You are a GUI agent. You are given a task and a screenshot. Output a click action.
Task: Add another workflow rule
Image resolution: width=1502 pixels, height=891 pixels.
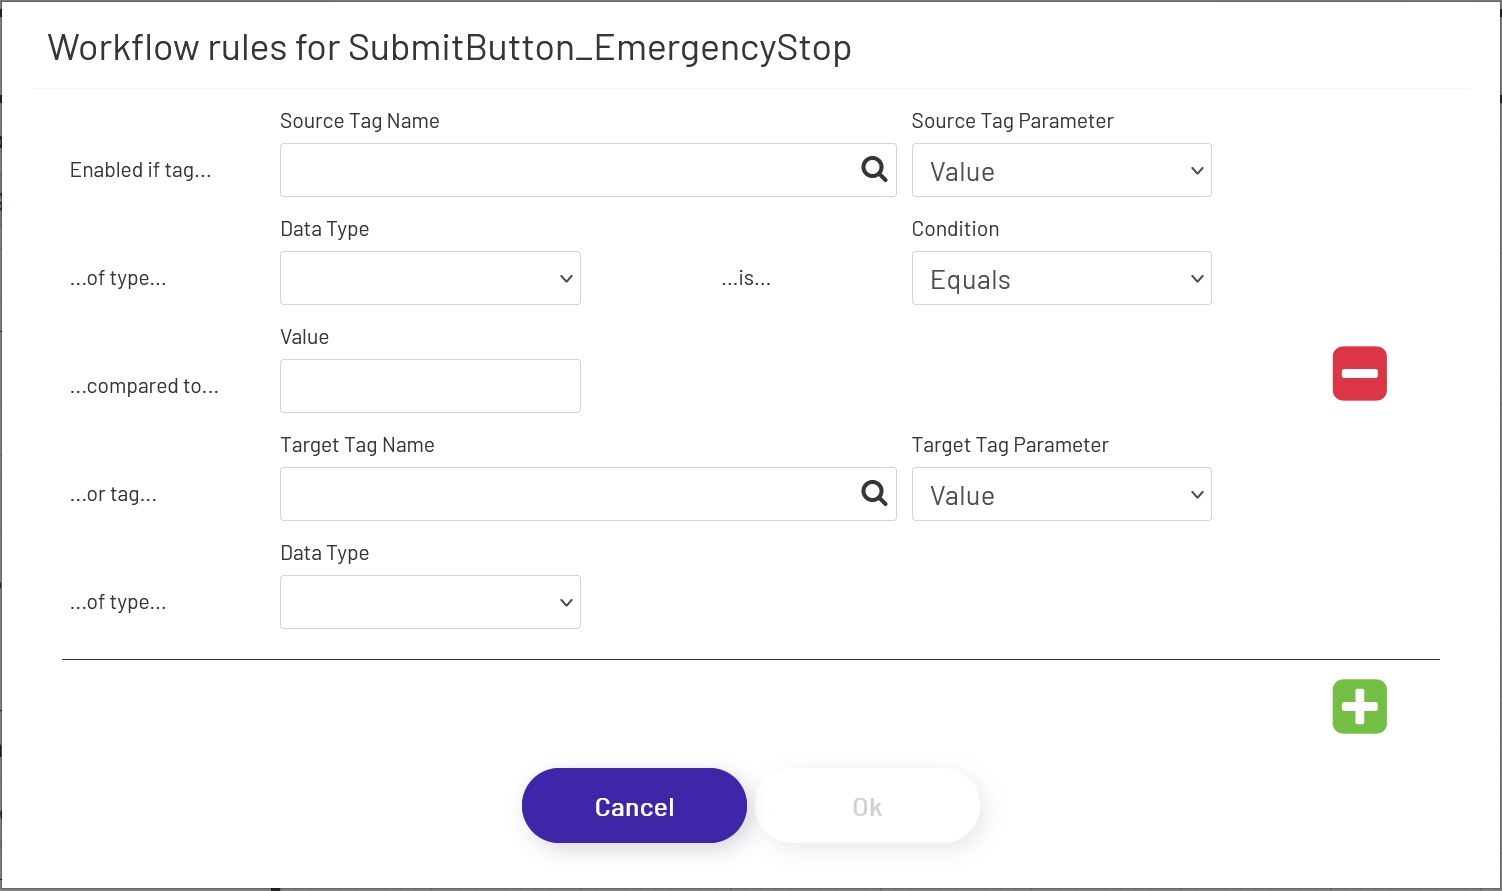tap(1359, 706)
